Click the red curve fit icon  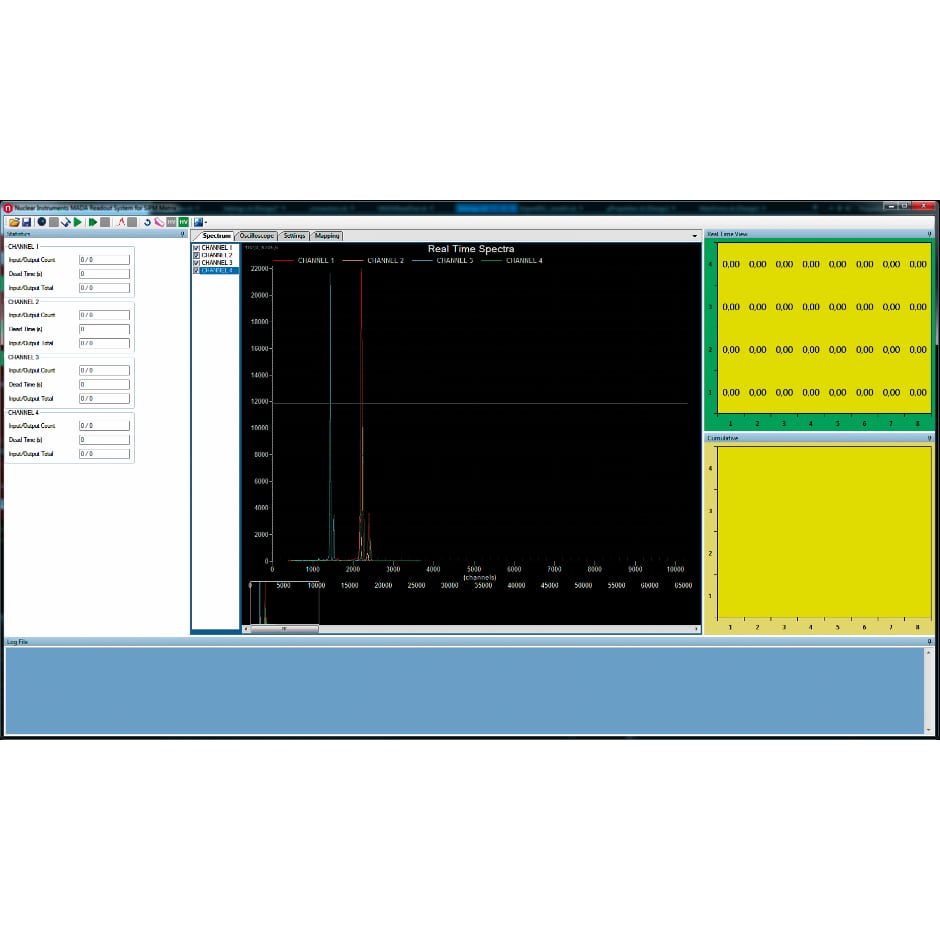120,222
